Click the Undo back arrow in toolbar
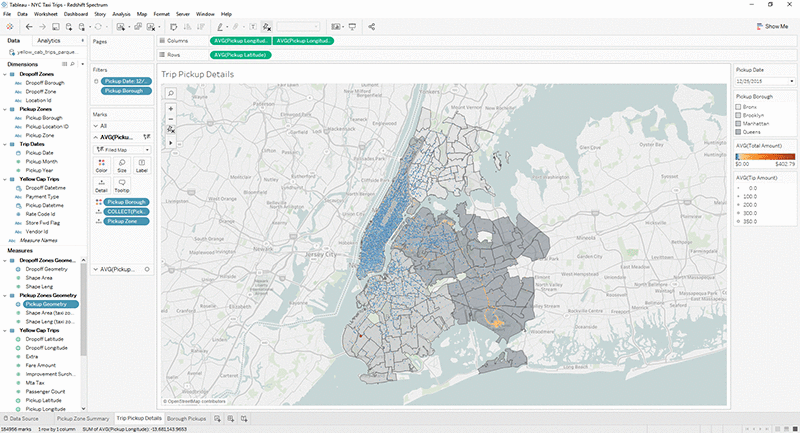 click(29, 27)
